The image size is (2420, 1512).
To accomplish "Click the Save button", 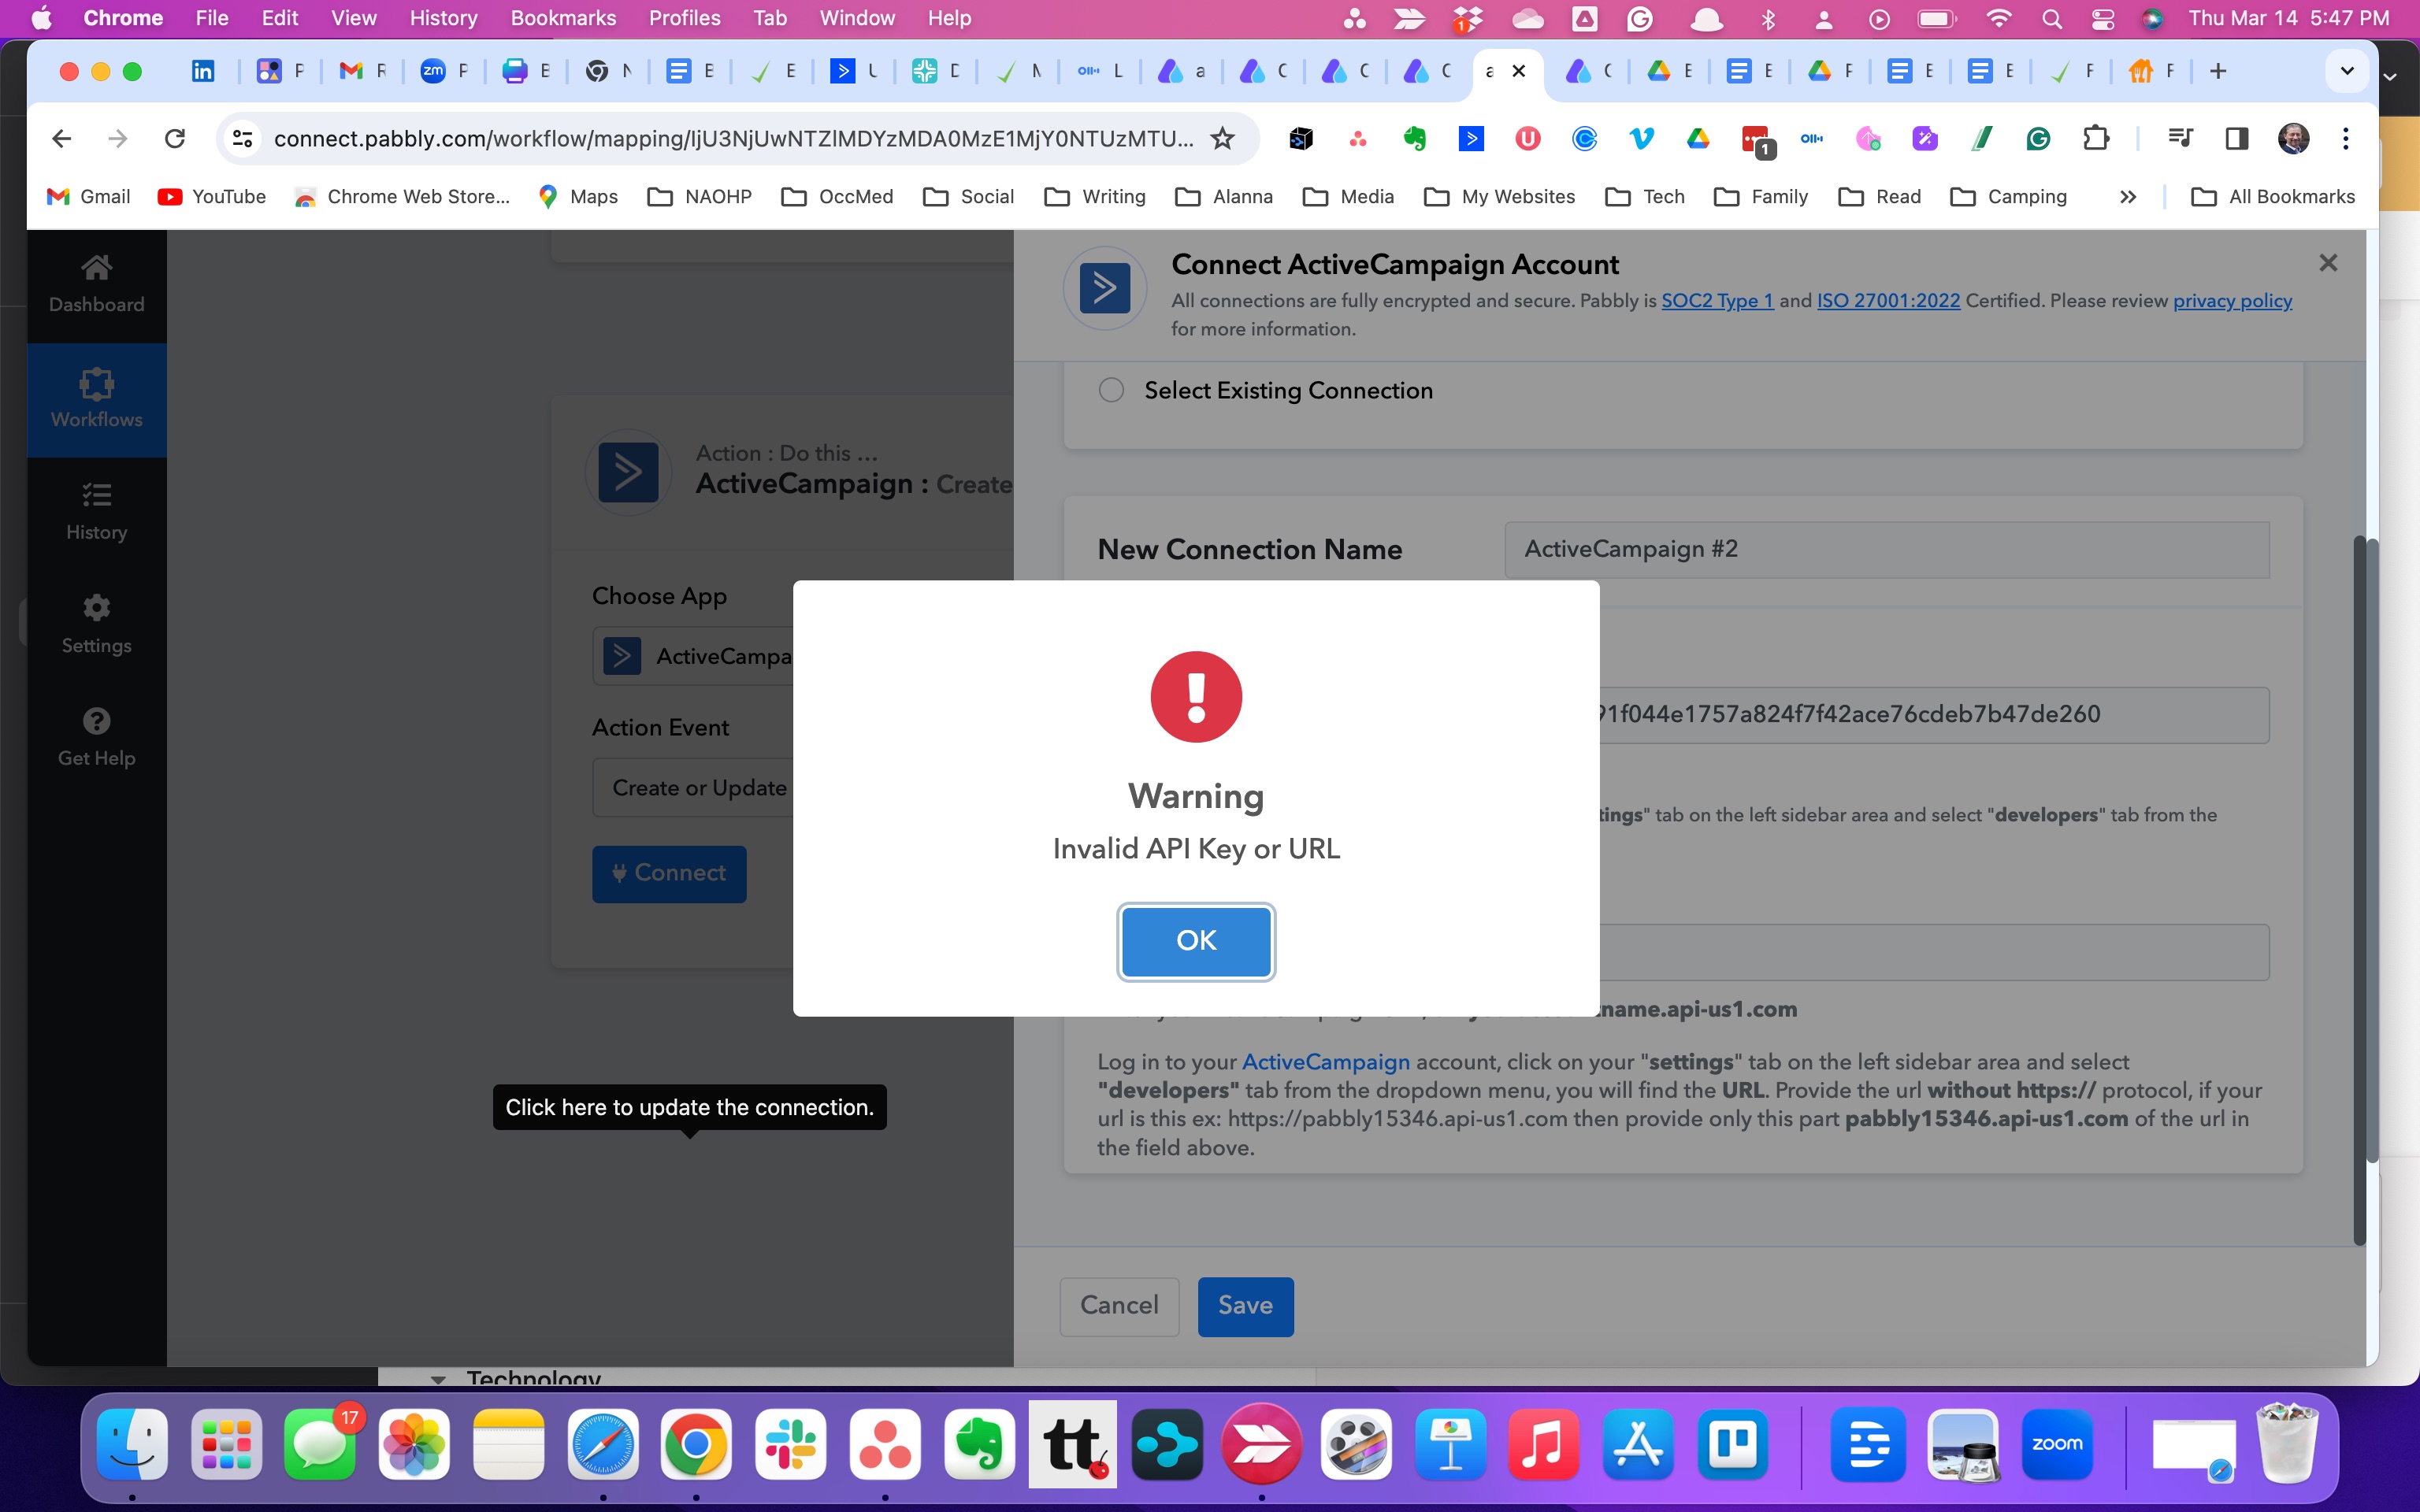I will click(x=1245, y=1306).
